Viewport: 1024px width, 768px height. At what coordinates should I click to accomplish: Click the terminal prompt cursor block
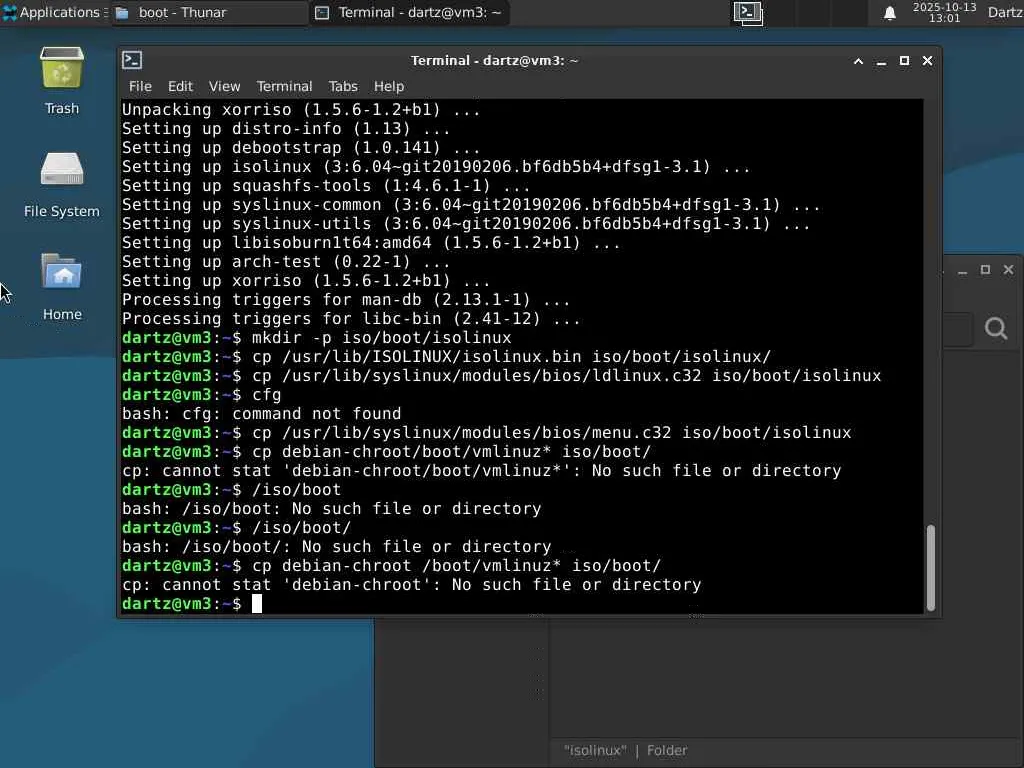[x=257, y=603]
